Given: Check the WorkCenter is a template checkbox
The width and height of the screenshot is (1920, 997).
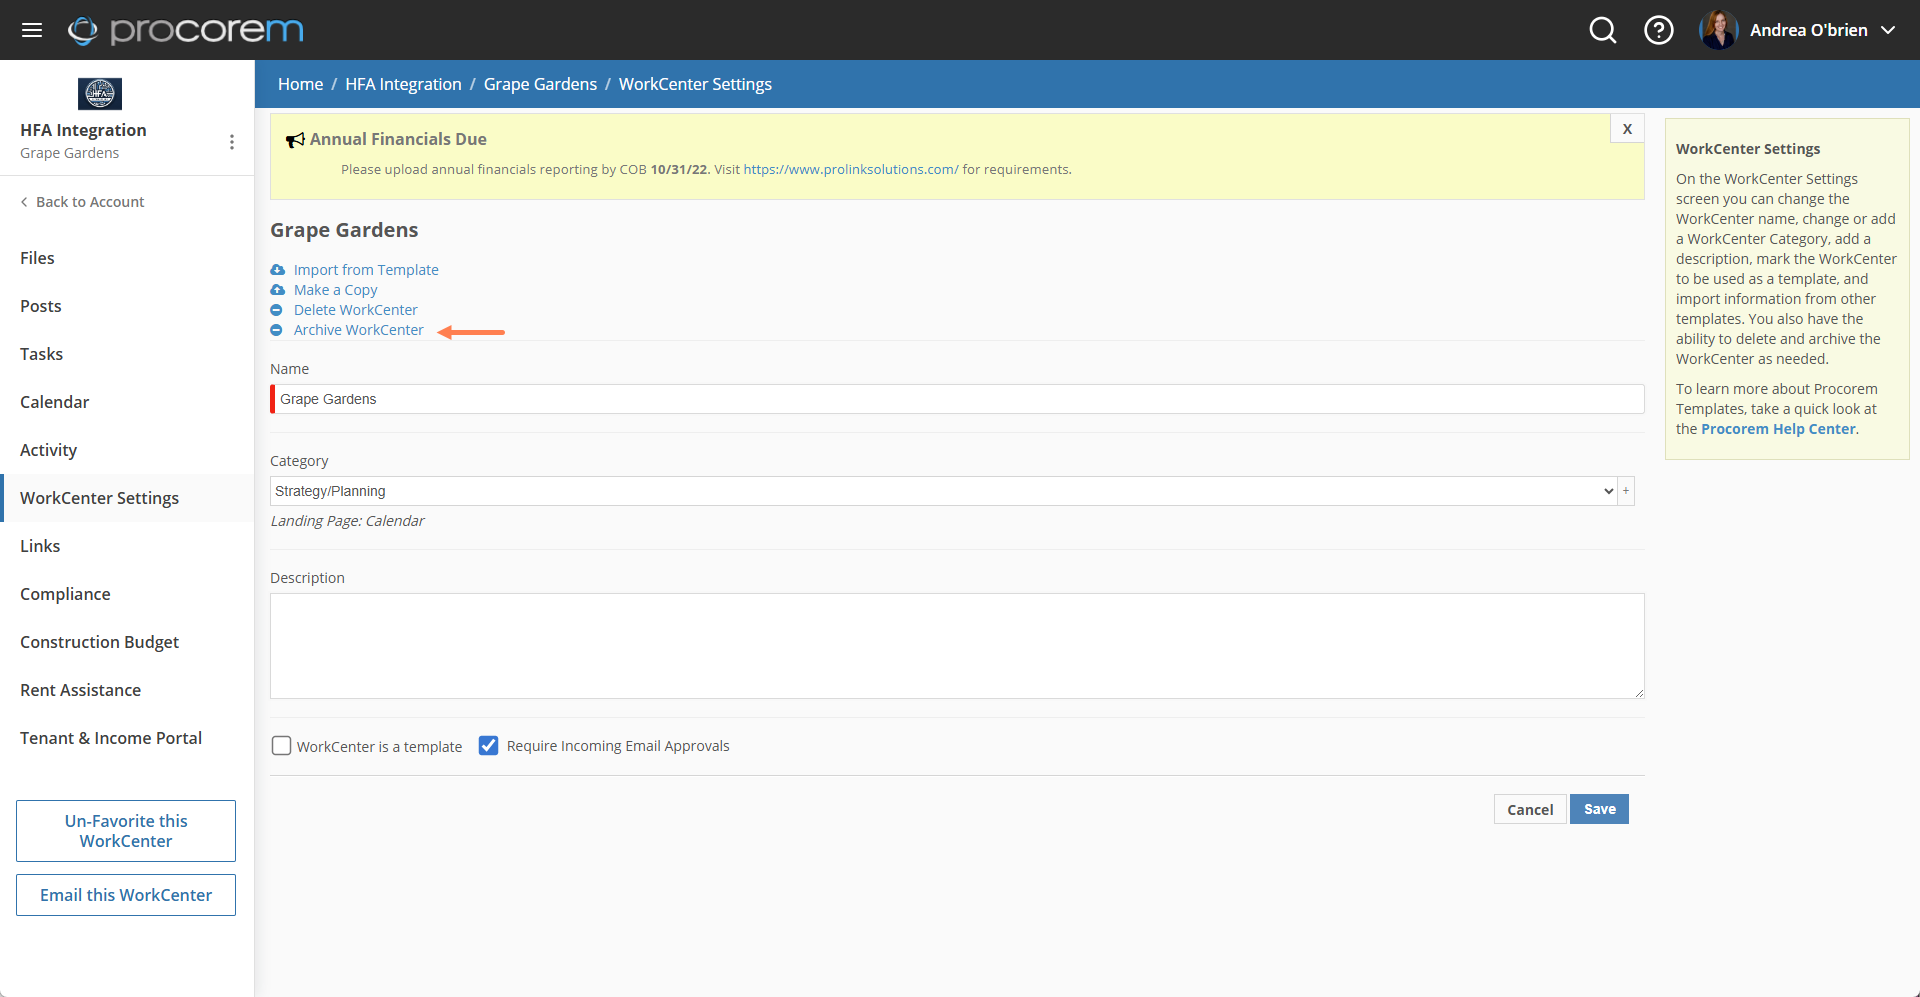Looking at the screenshot, I should (x=282, y=746).
